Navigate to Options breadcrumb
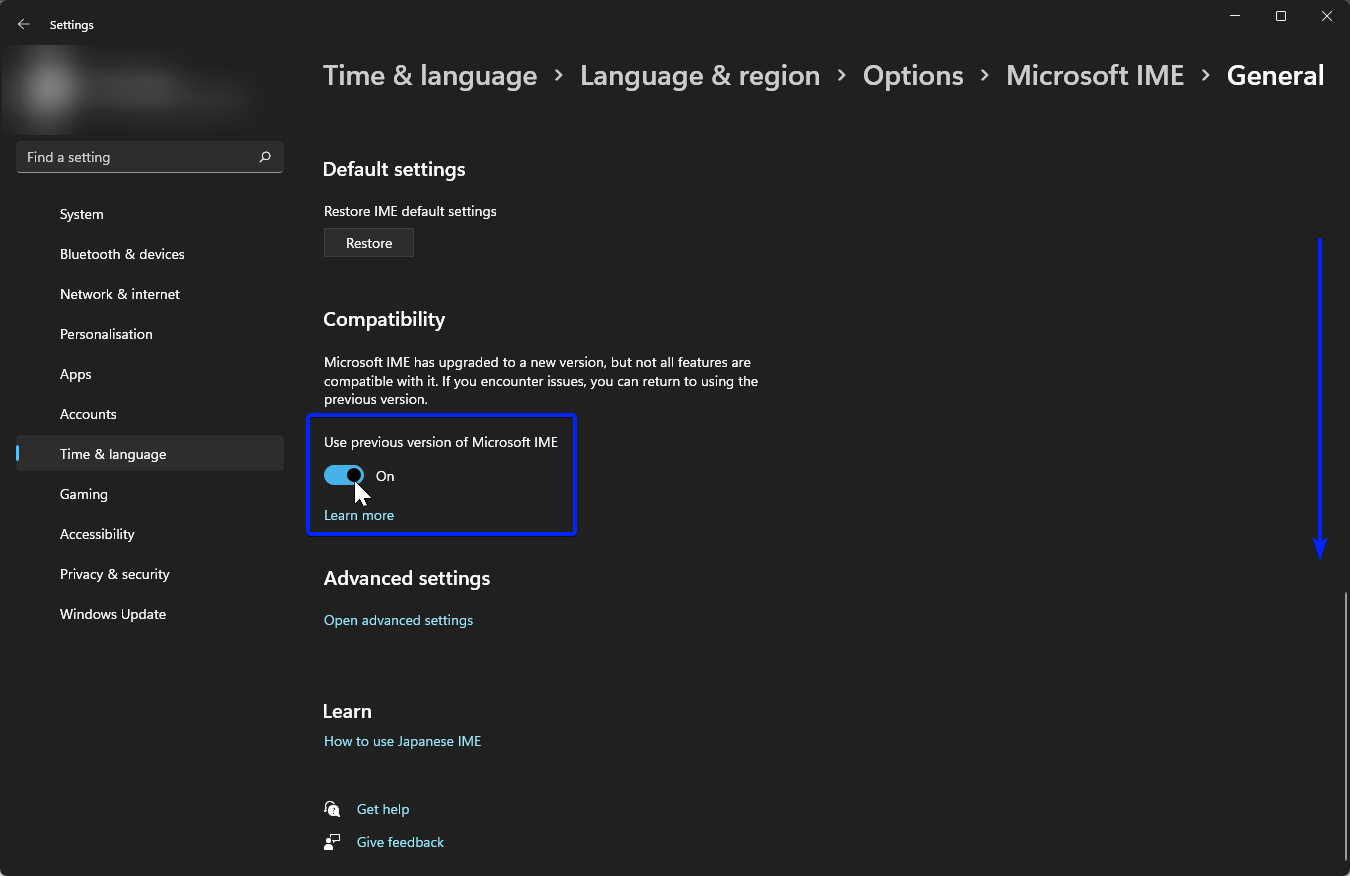This screenshot has width=1350, height=876. pos(913,76)
